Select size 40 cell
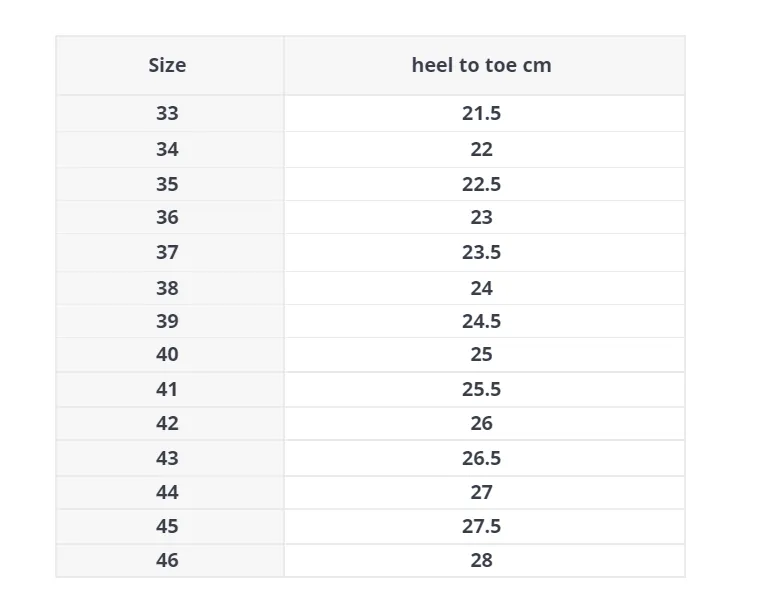This screenshot has width=783, height=593. tap(167, 354)
